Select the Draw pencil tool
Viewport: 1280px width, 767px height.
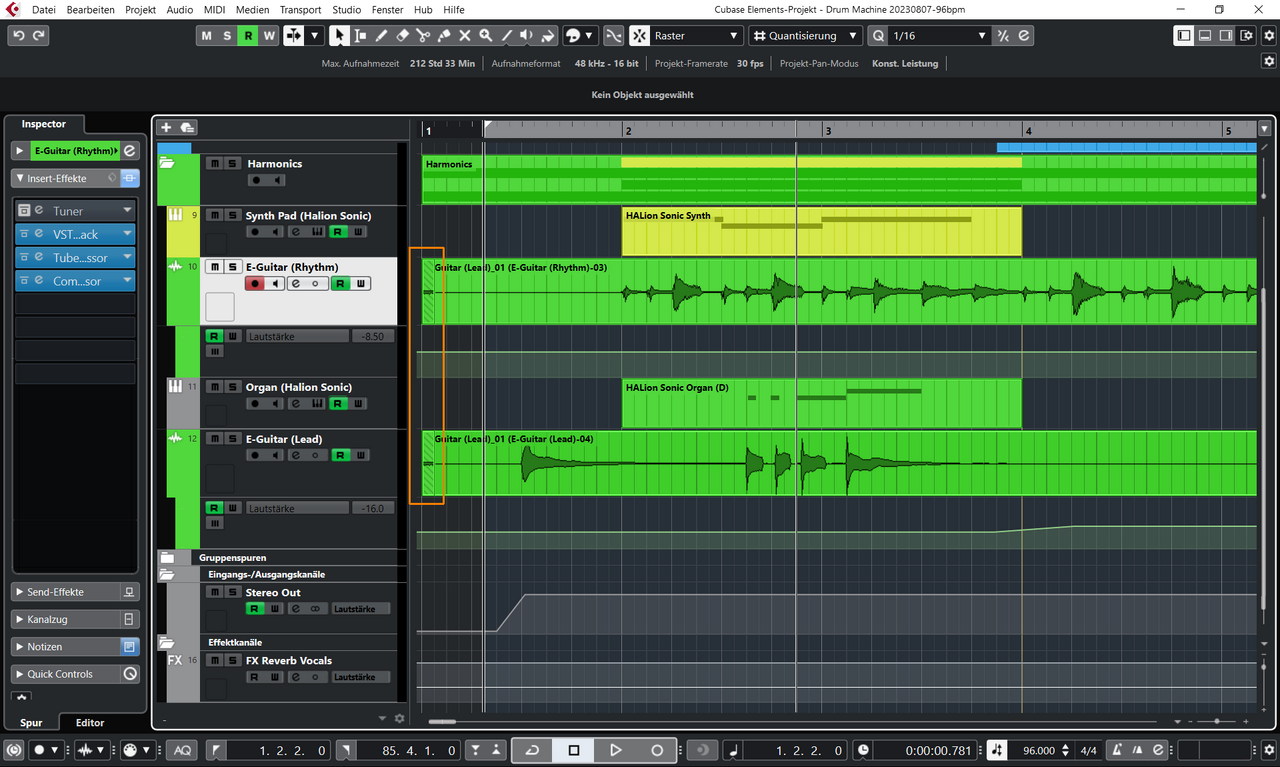pyautogui.click(x=381, y=36)
